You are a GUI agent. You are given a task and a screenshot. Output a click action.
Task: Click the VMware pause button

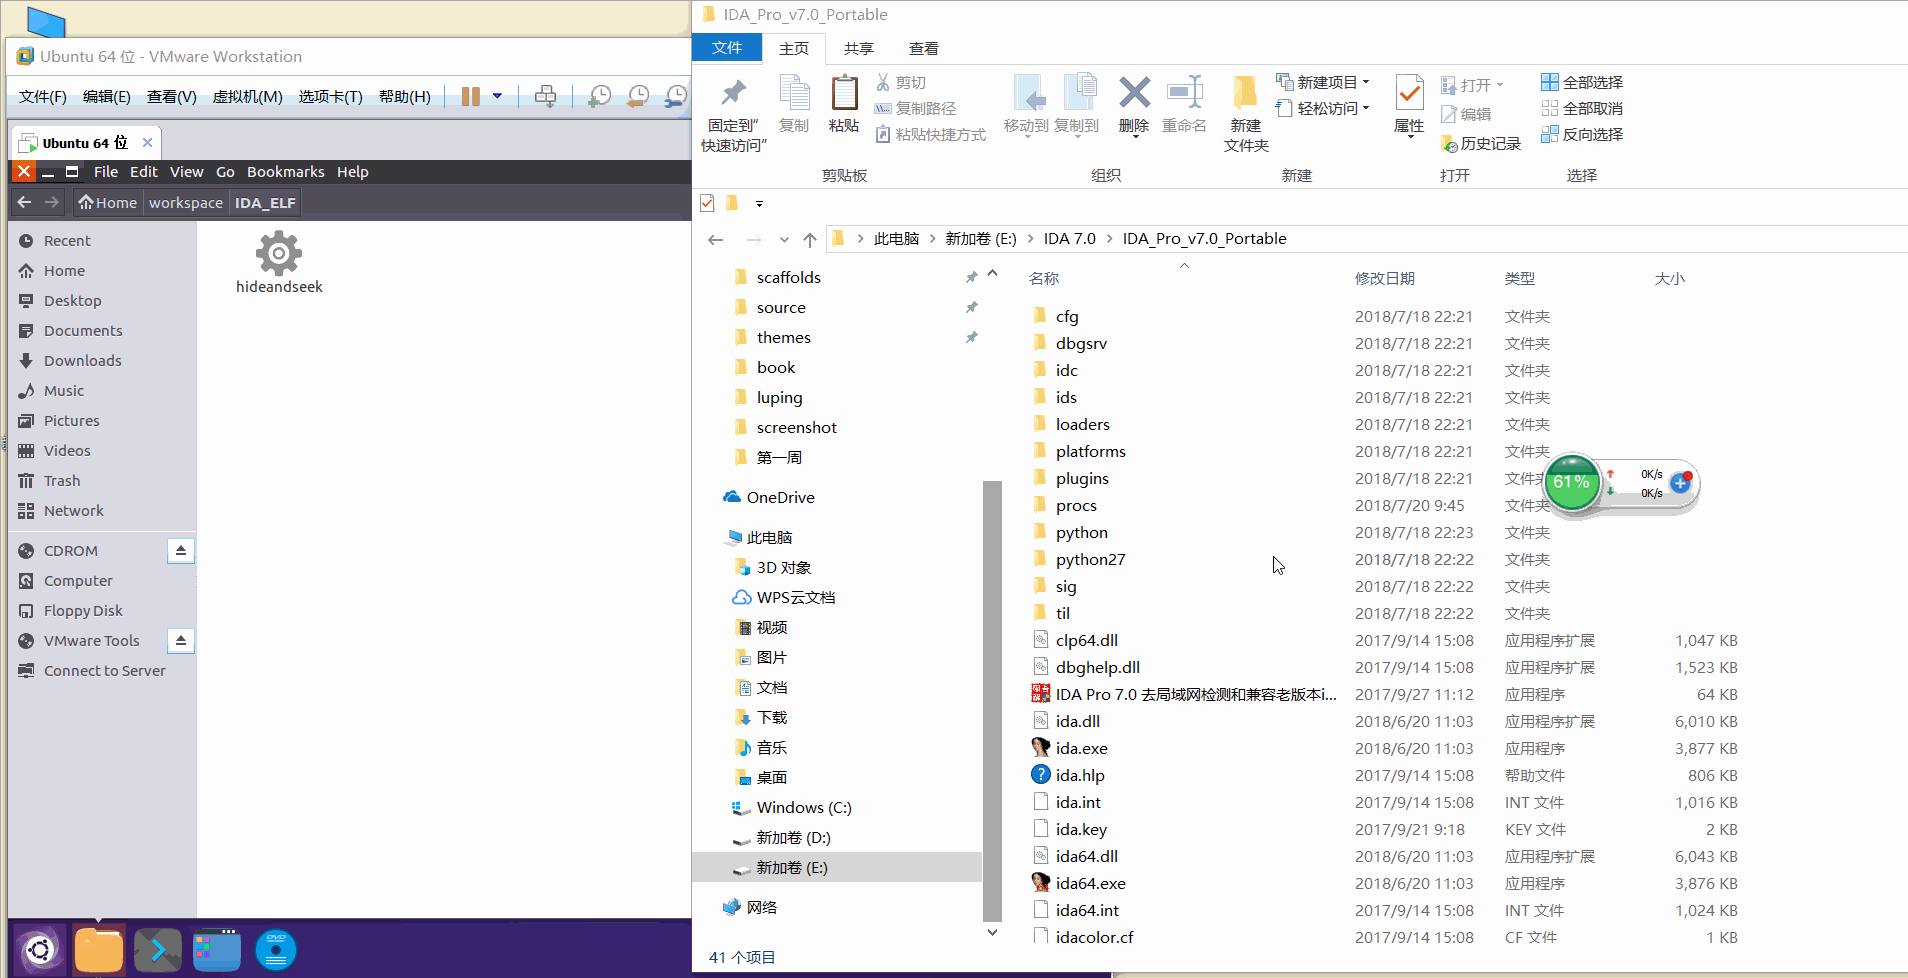click(x=470, y=96)
